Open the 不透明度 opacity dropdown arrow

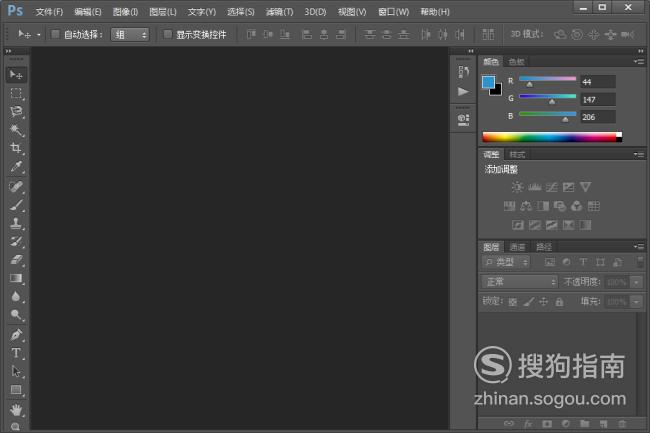click(x=636, y=283)
